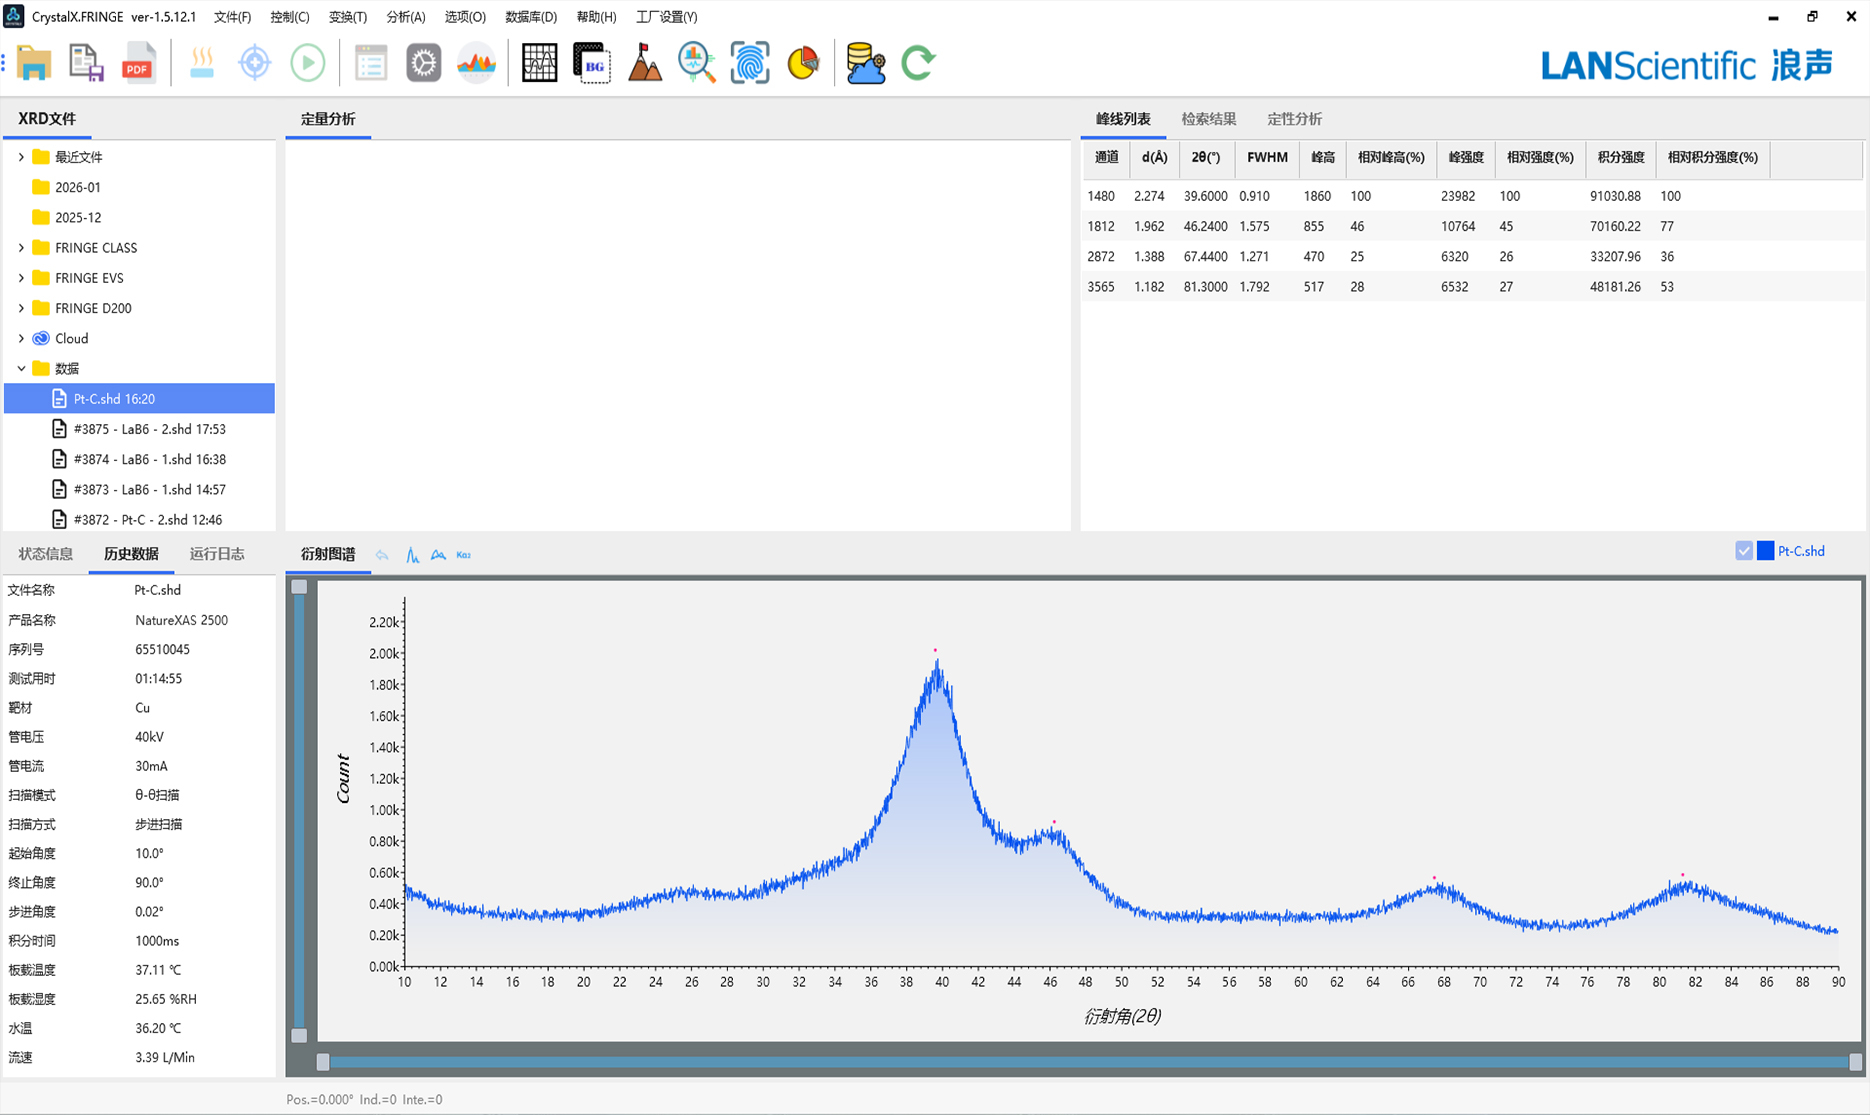Expand the Cloud tree node
Viewport: 1870px width, 1115px height.
tap(21, 339)
